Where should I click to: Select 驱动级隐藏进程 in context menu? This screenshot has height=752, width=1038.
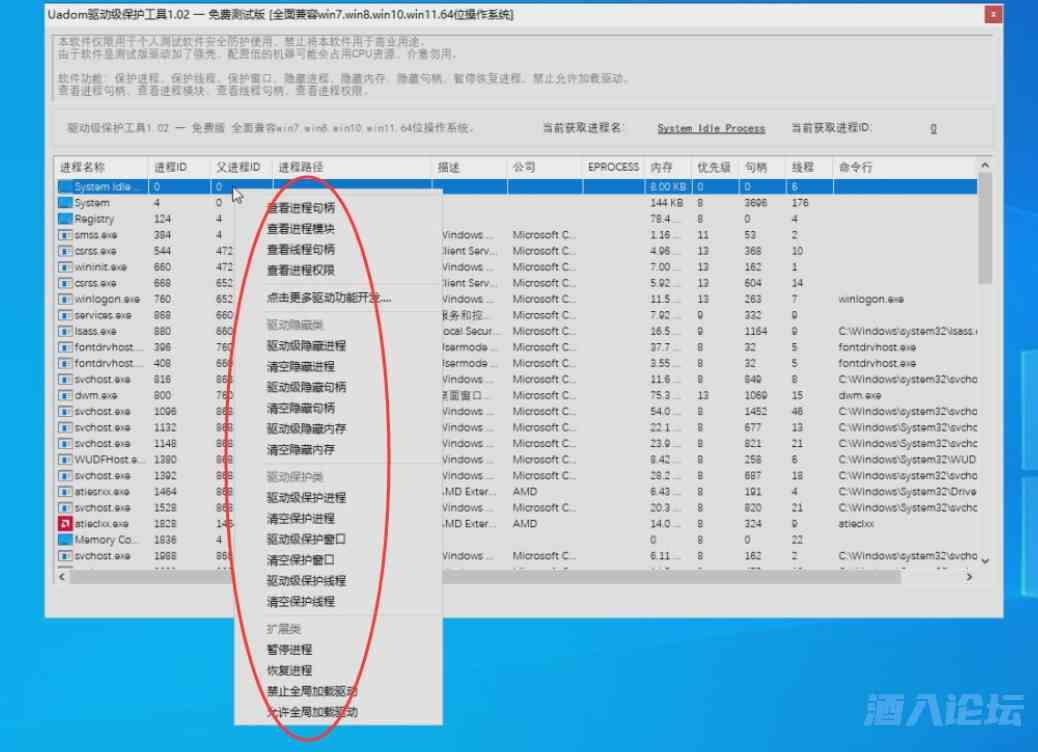[306, 345]
